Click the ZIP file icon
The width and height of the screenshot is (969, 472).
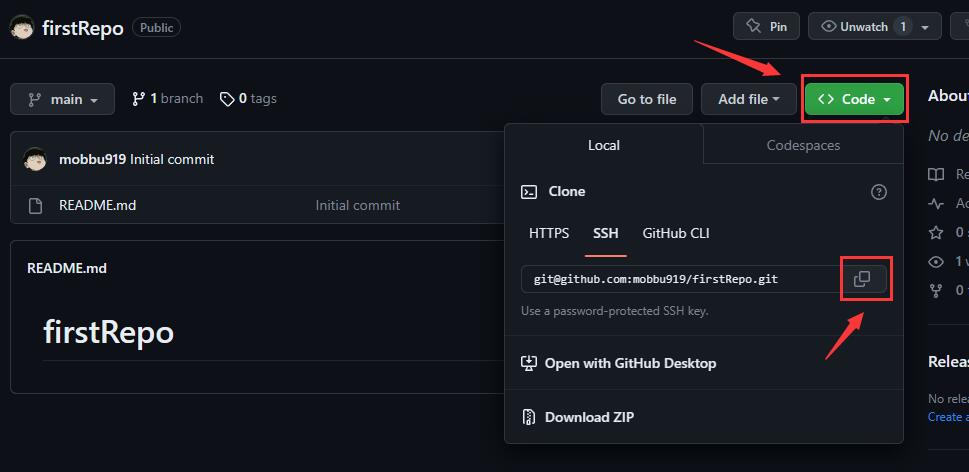(529, 417)
